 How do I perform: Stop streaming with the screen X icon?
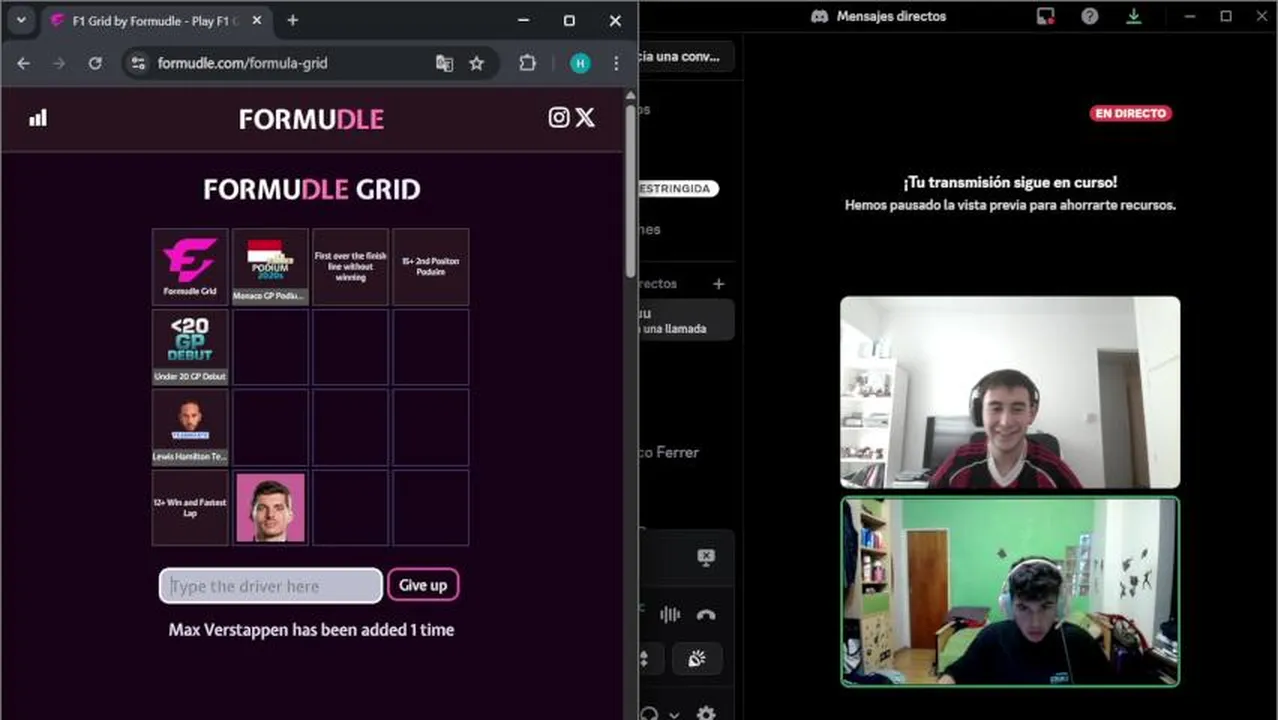pos(706,558)
